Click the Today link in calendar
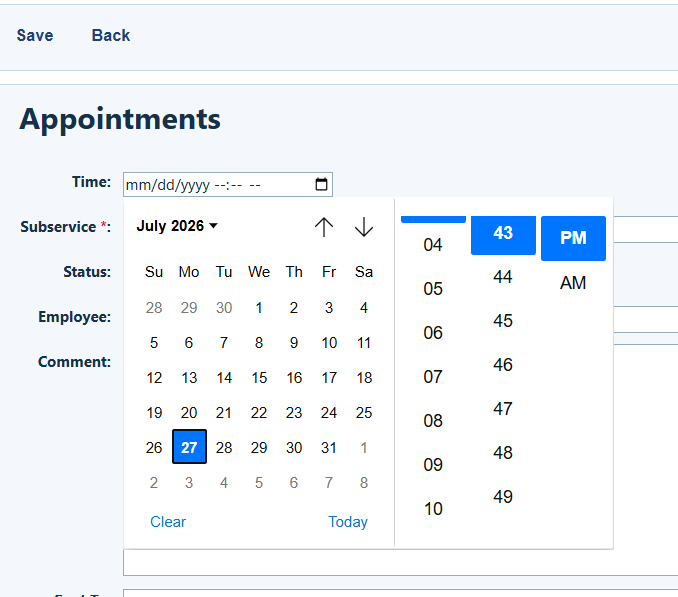The image size is (678, 597). click(x=348, y=522)
